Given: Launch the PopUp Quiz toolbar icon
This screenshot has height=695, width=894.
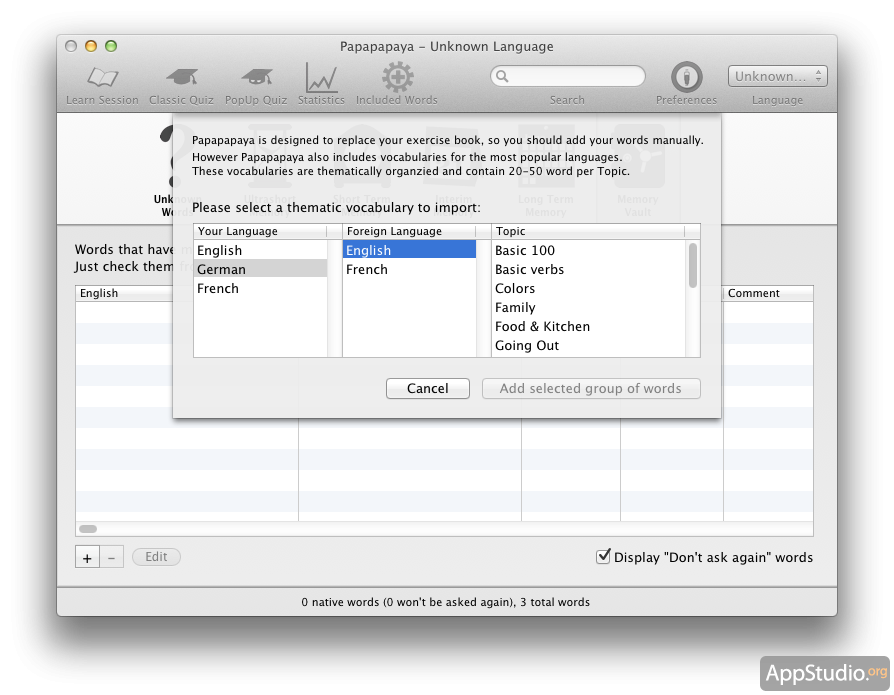Looking at the screenshot, I should click(x=255, y=78).
